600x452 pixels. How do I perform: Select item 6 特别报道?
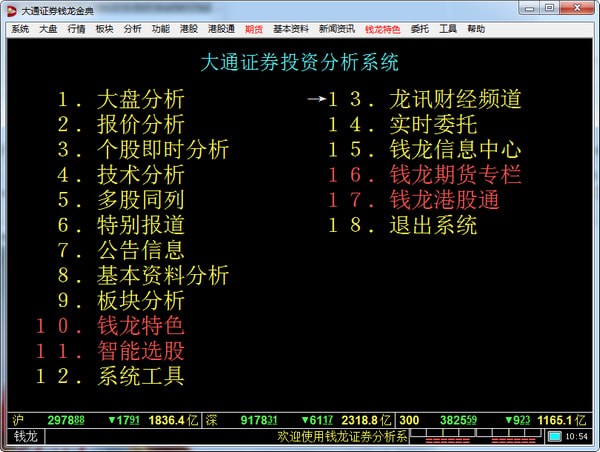(x=121, y=225)
